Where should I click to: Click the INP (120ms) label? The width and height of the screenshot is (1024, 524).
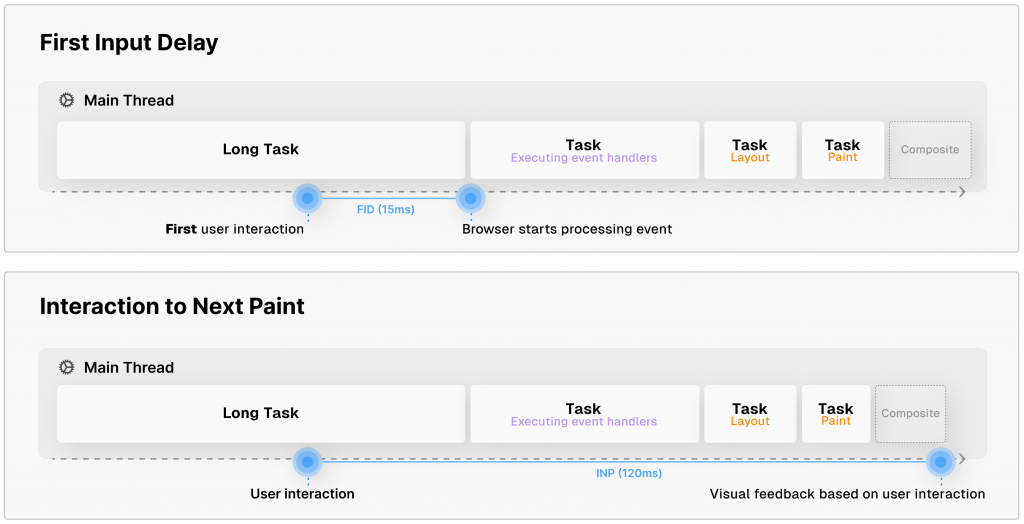[x=622, y=474]
